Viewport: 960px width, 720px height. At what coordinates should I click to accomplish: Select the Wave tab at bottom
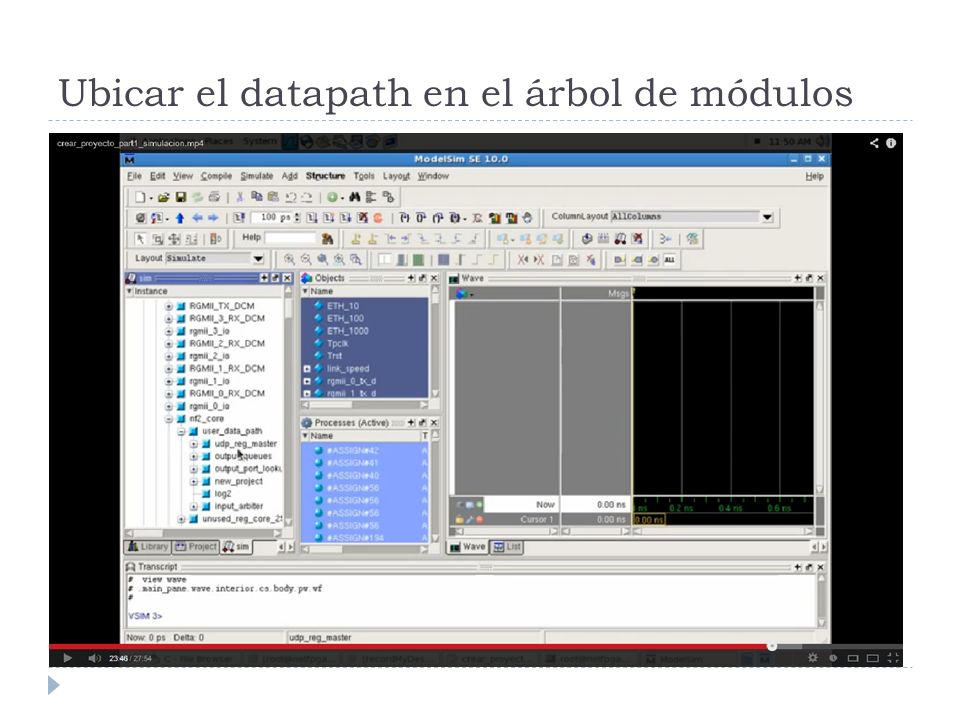pyautogui.click(x=468, y=547)
